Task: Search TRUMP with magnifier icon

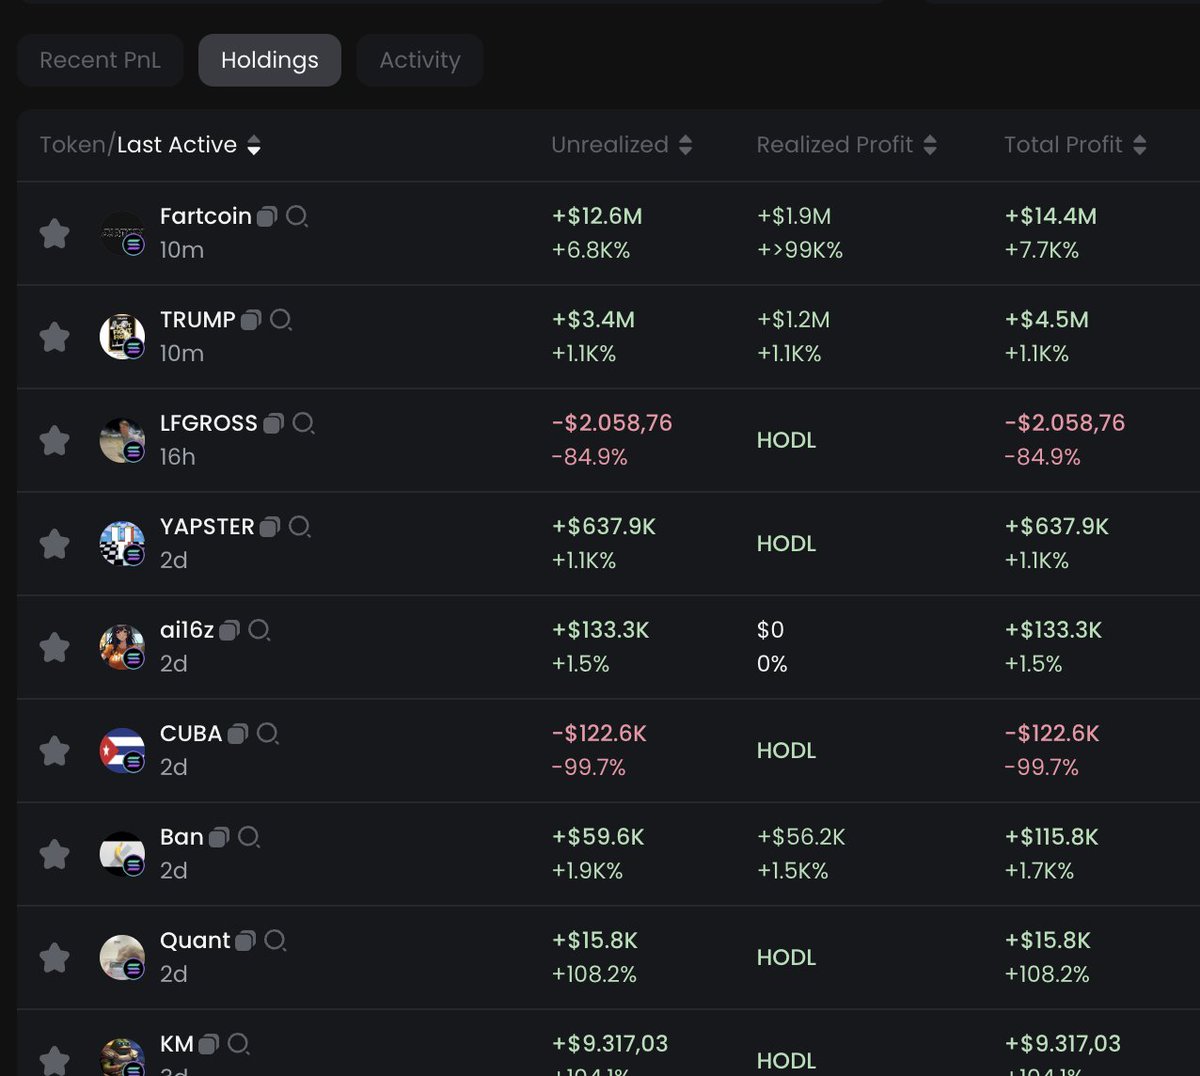Action: tap(281, 320)
